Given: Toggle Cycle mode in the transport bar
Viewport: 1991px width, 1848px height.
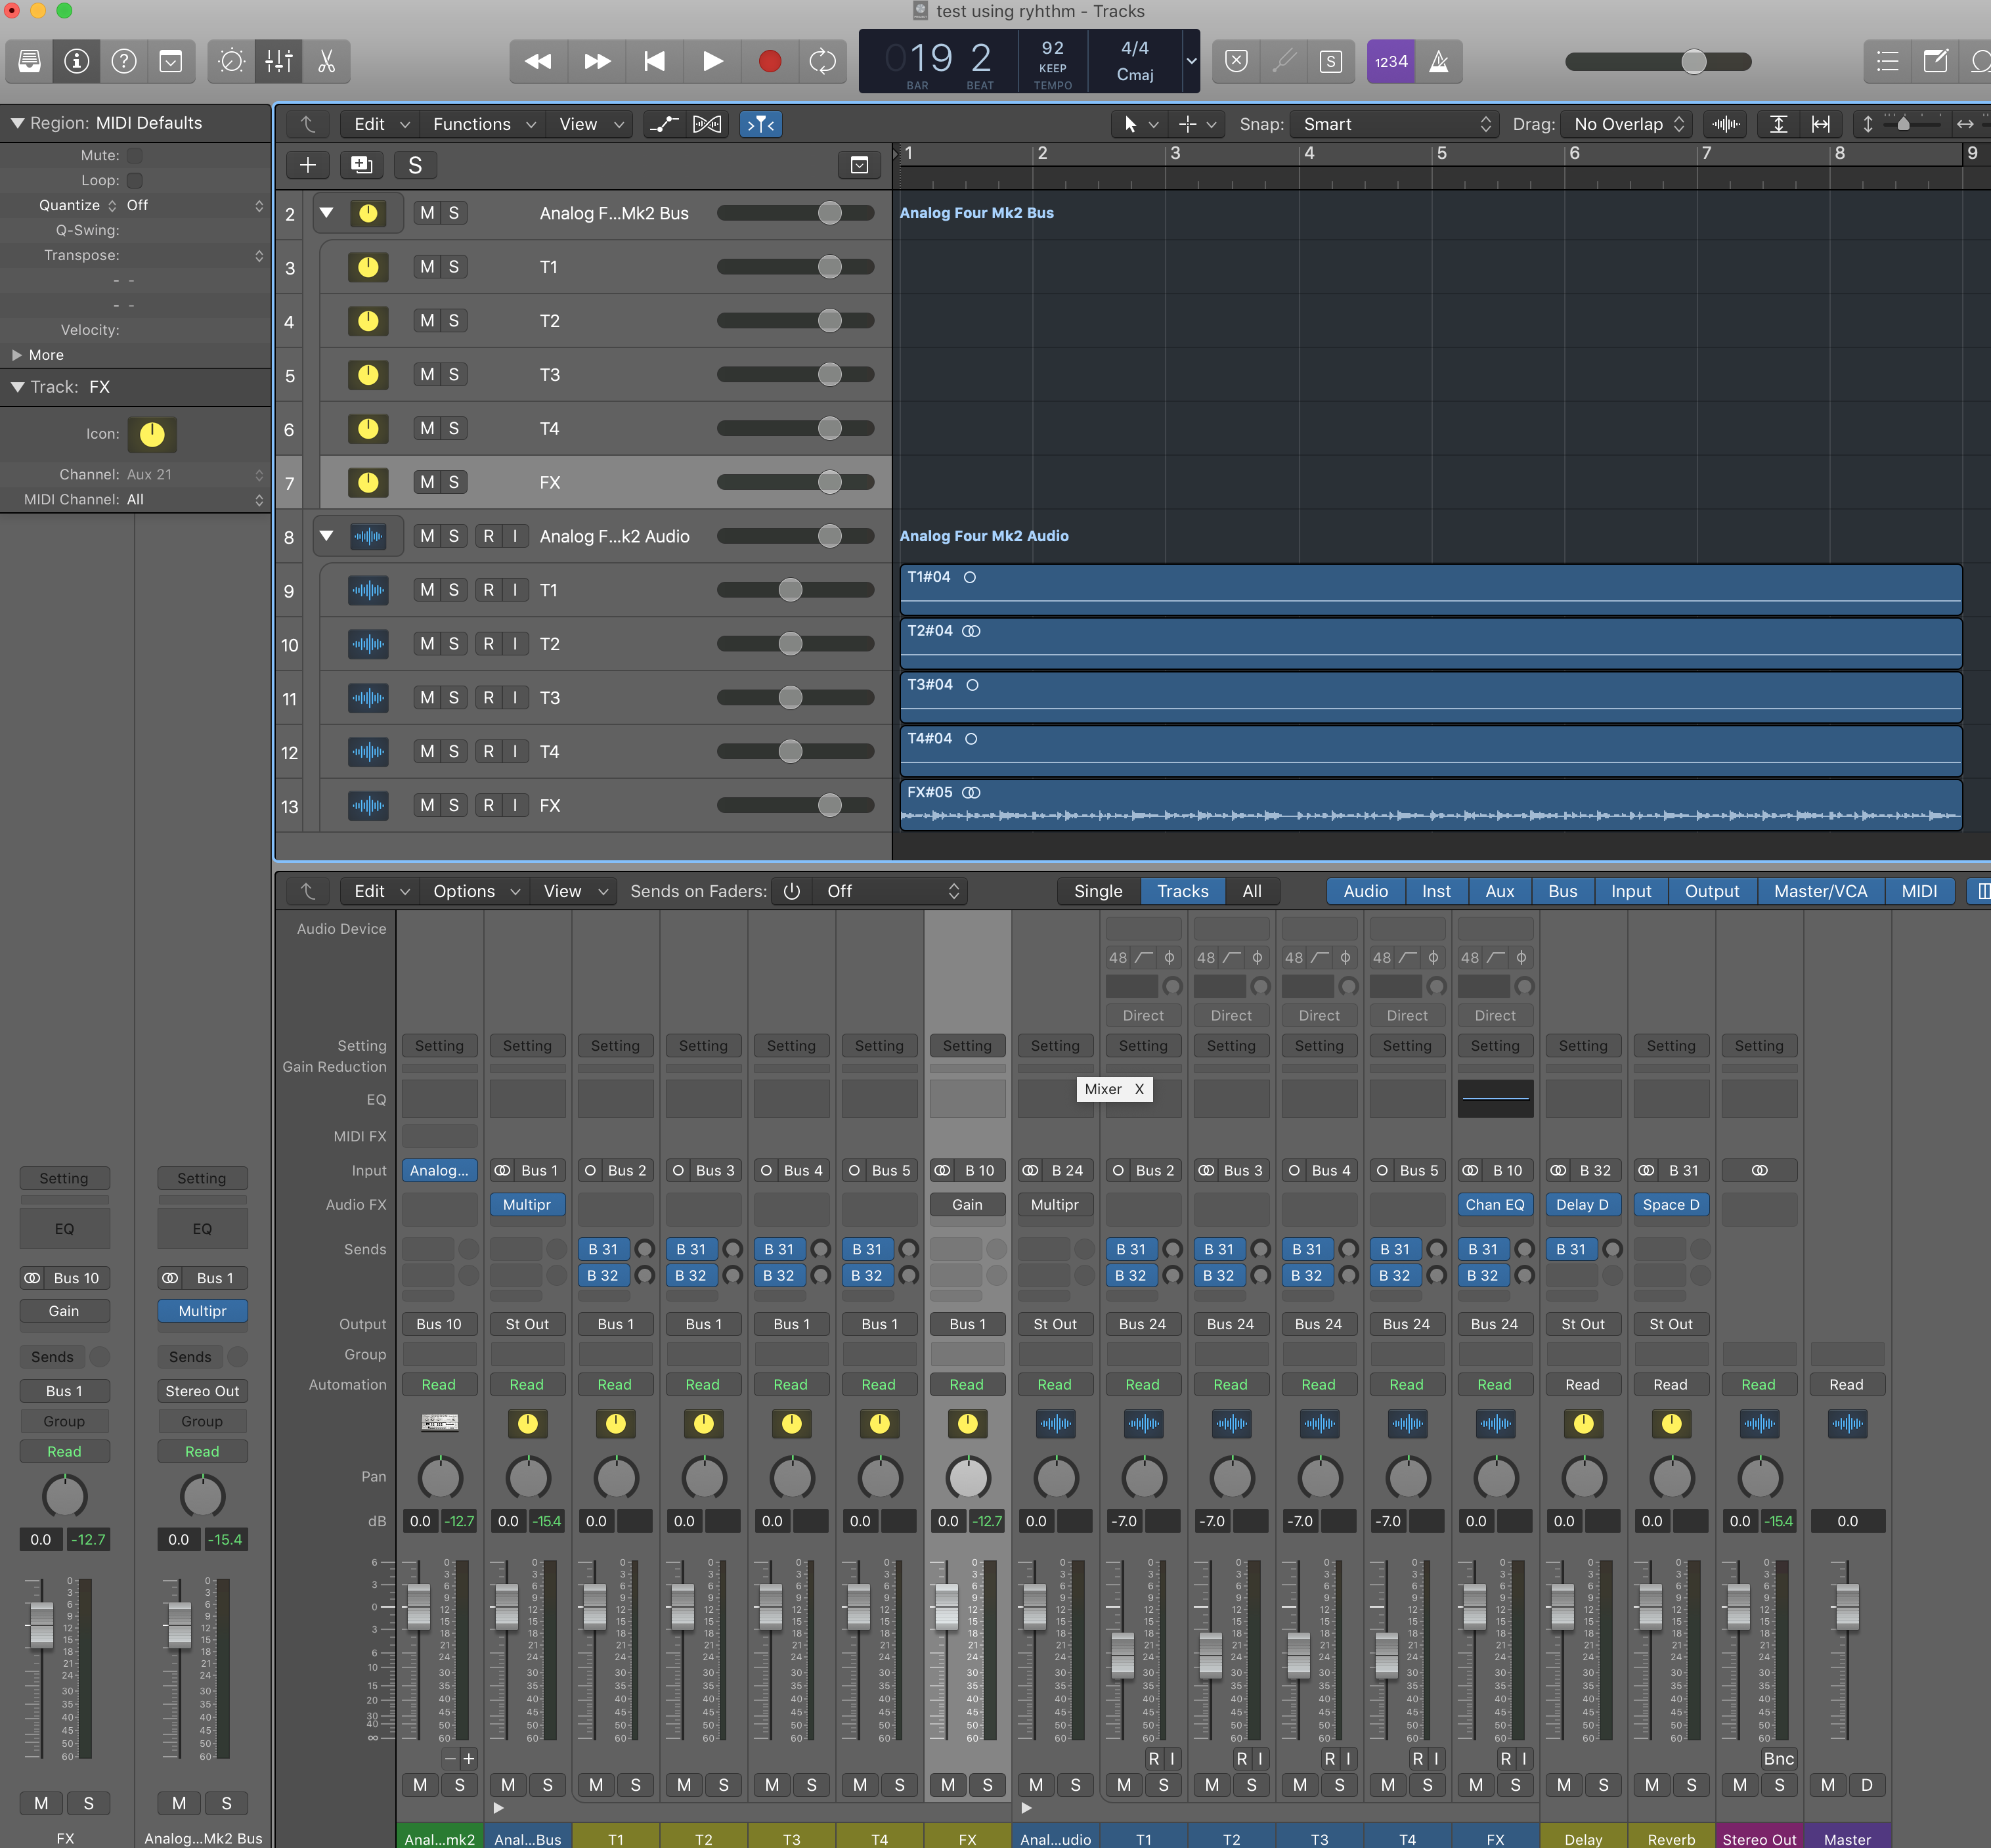Looking at the screenshot, I should pyautogui.click(x=822, y=62).
